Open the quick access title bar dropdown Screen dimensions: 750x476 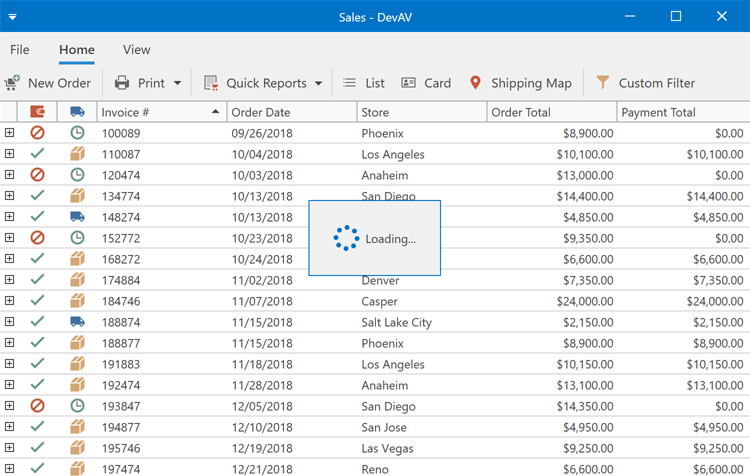pyautogui.click(x=12, y=17)
